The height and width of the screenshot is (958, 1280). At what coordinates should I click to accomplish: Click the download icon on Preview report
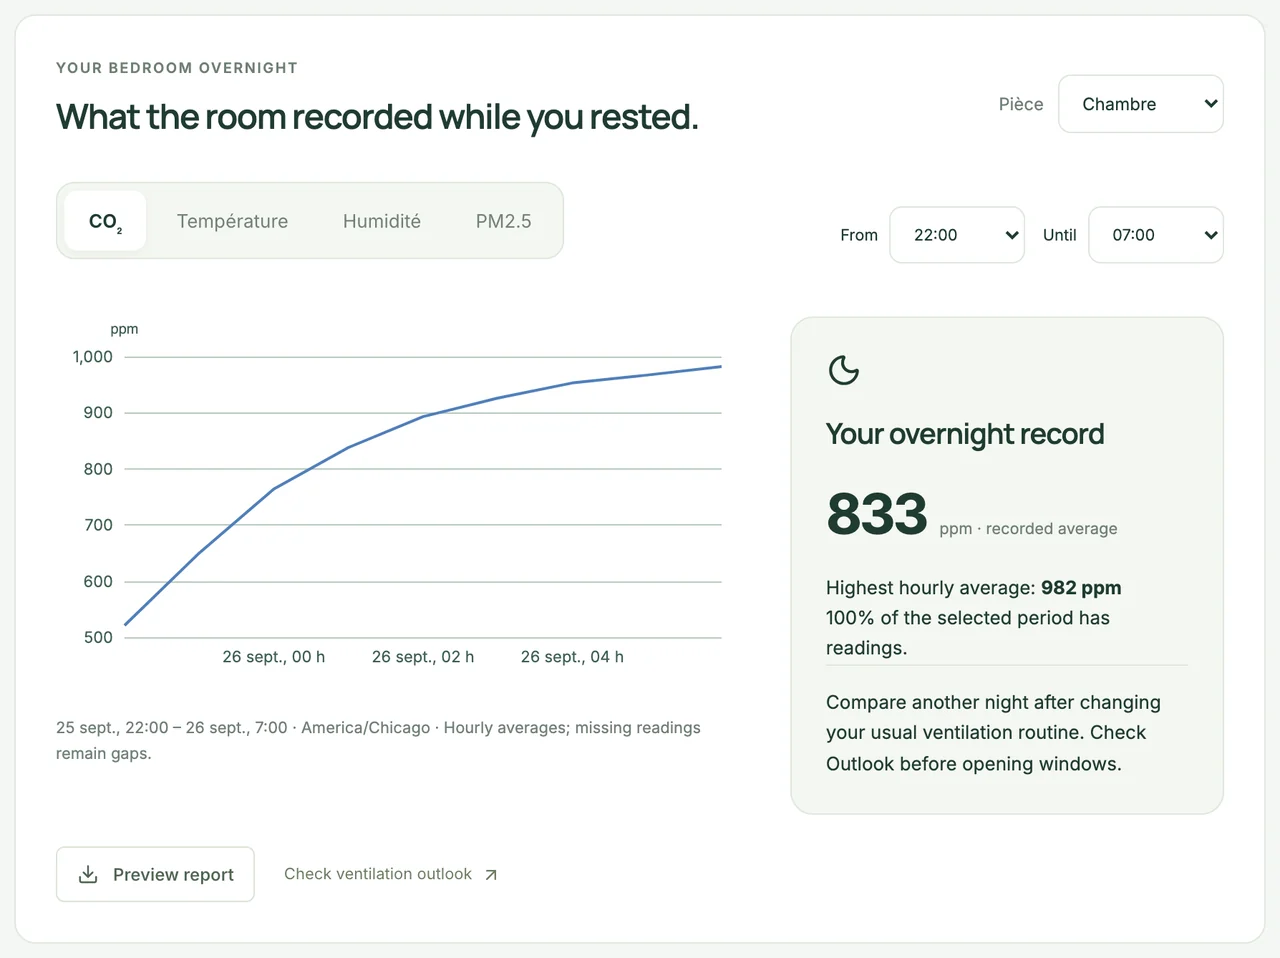88,874
